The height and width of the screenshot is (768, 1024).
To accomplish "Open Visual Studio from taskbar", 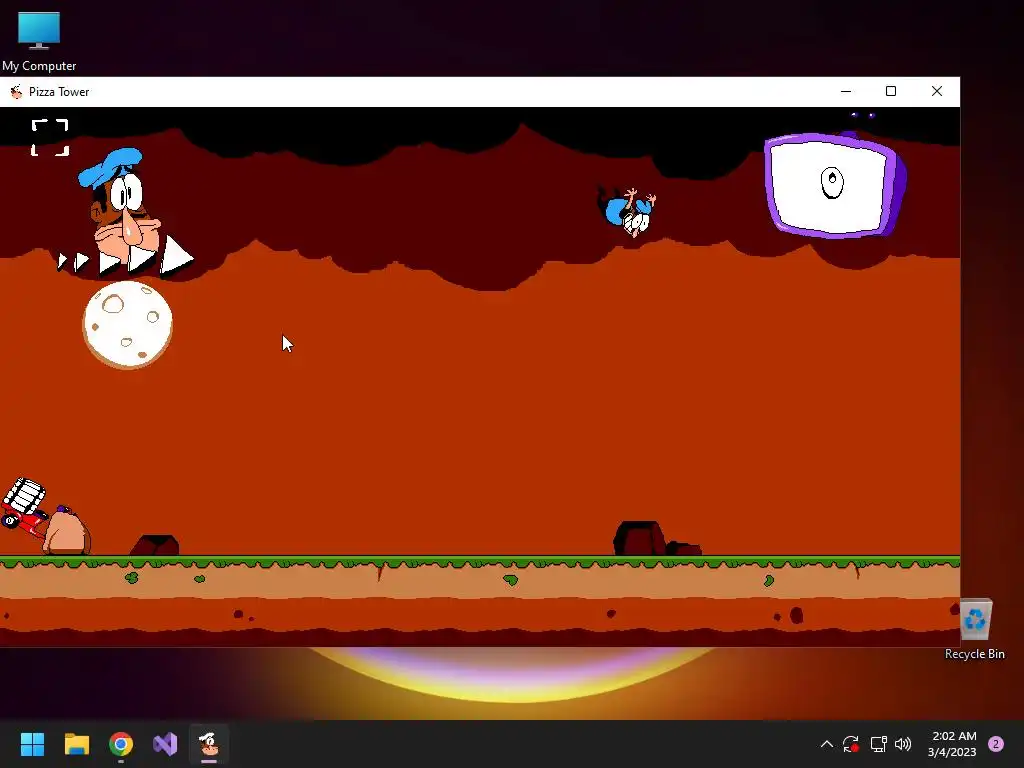I will (x=165, y=744).
